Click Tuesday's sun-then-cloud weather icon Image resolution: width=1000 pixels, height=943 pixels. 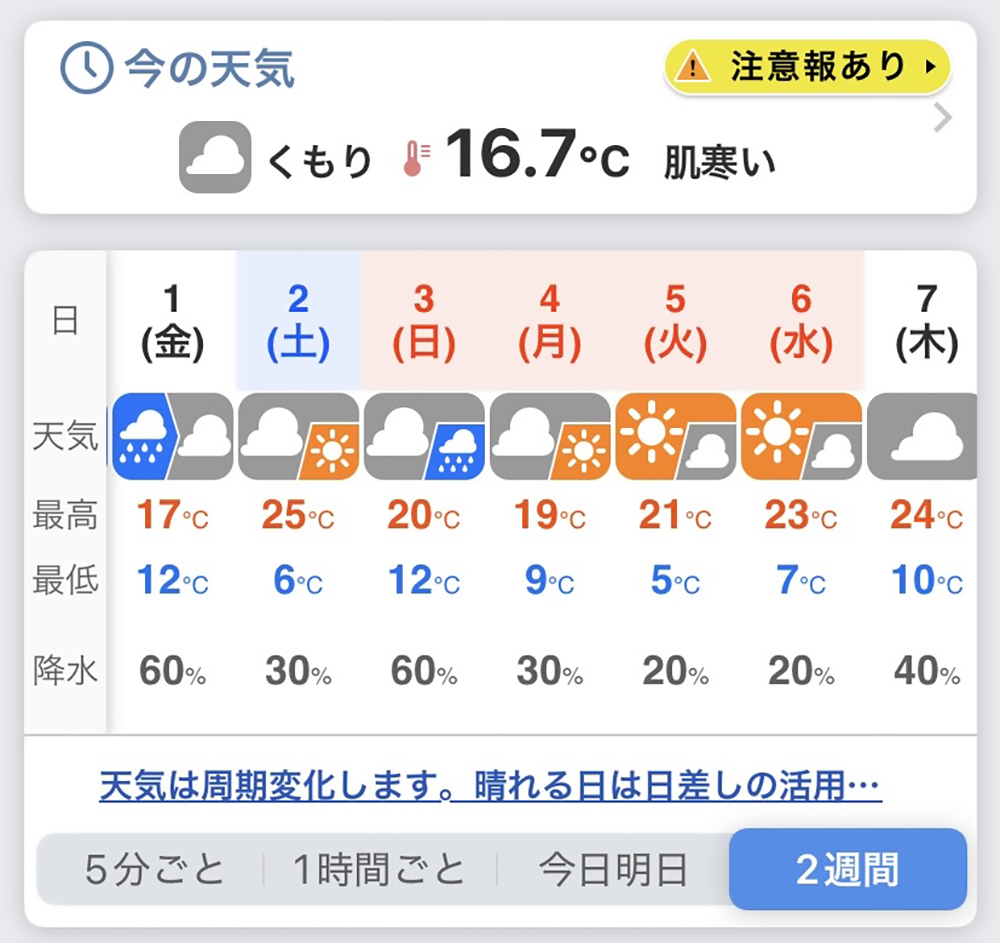tap(676, 435)
